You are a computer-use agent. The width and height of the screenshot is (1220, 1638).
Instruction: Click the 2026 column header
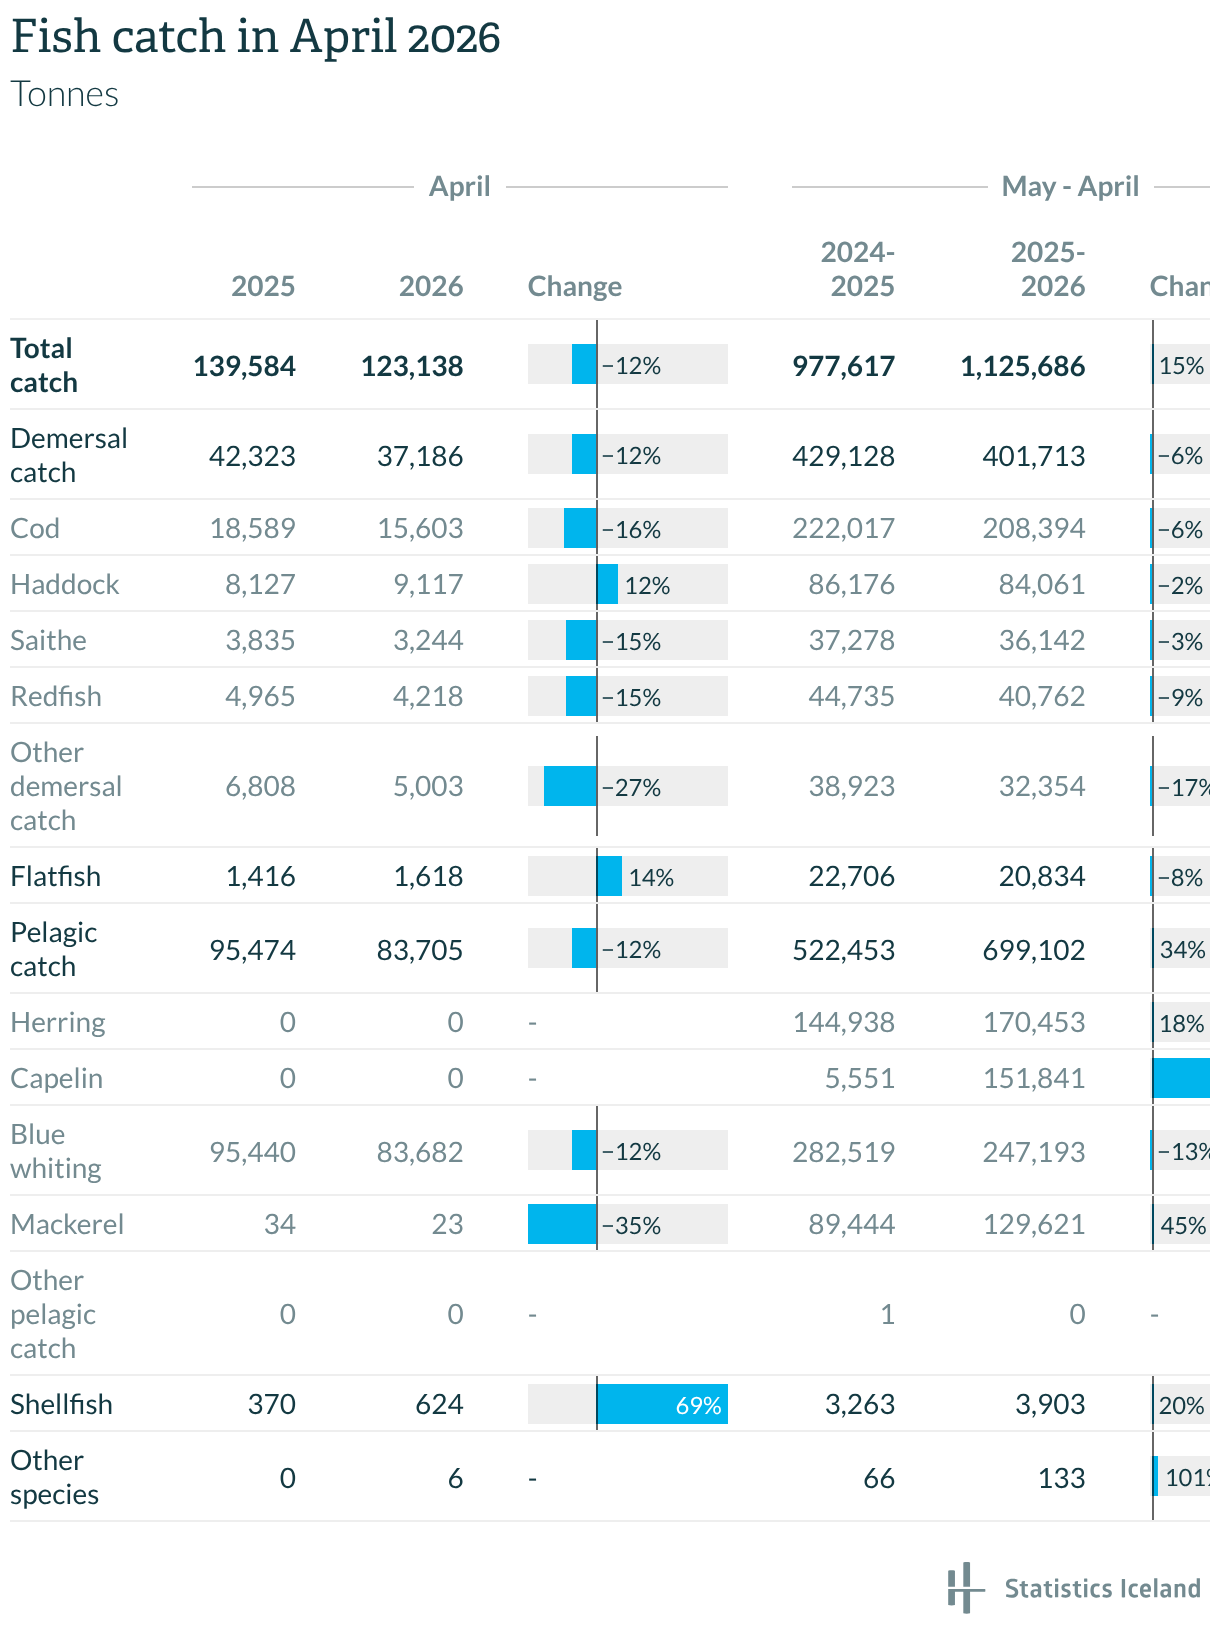click(x=431, y=287)
